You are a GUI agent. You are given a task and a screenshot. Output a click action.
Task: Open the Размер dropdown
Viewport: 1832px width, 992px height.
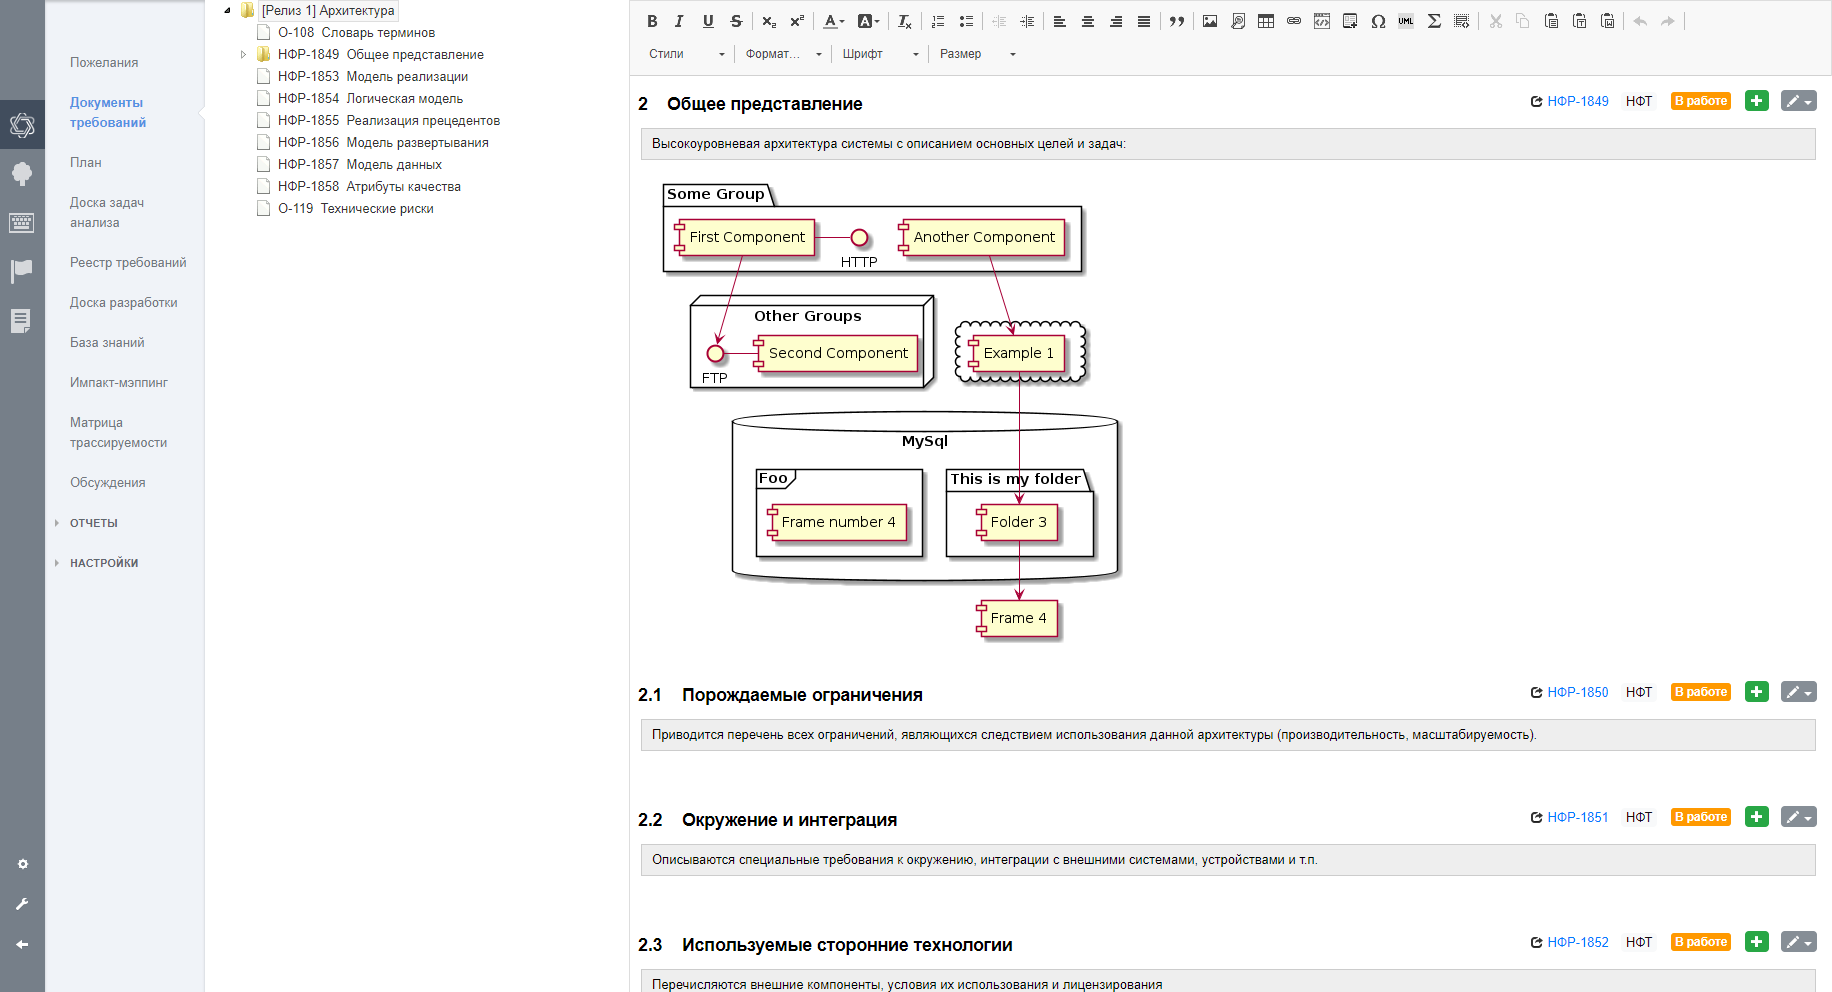(977, 54)
